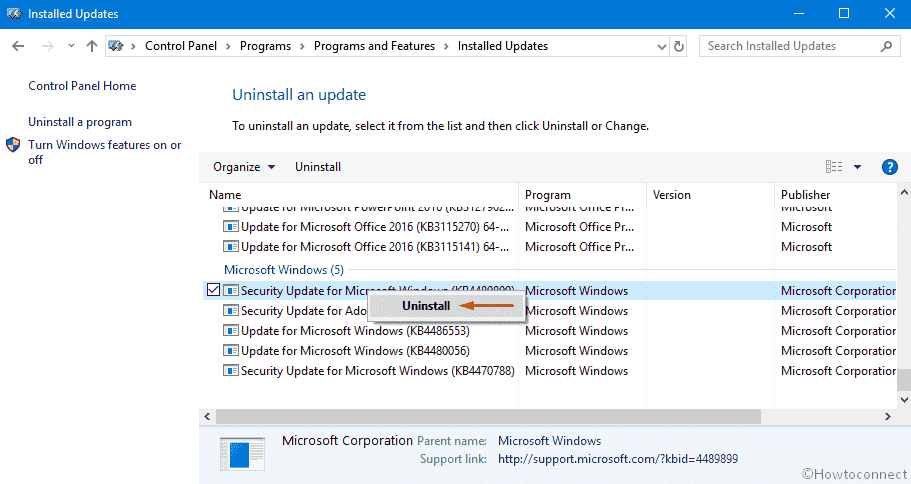The image size is (911, 484).
Task: Click icon of Update KB4480056 row
Action: click(x=231, y=350)
